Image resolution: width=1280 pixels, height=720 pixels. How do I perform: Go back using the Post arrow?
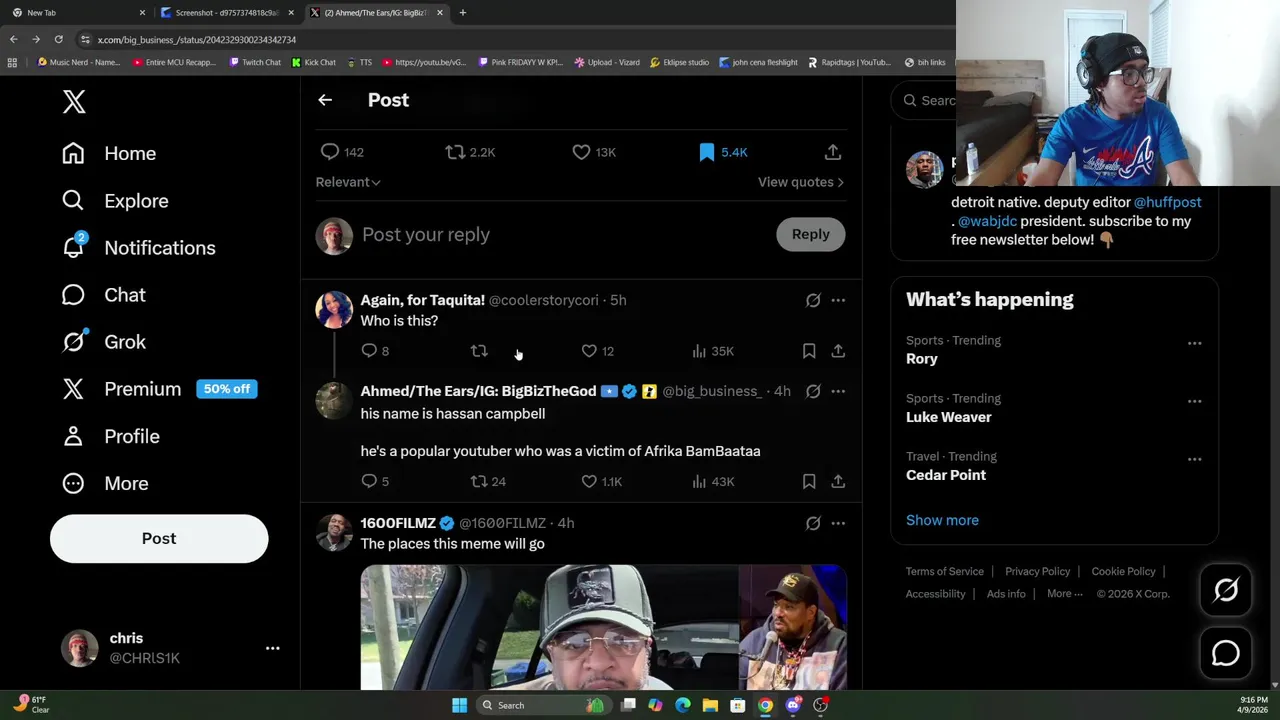click(325, 100)
